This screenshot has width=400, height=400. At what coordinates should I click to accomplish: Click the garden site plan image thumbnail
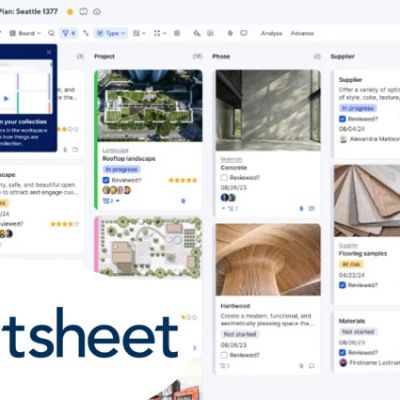[150, 247]
